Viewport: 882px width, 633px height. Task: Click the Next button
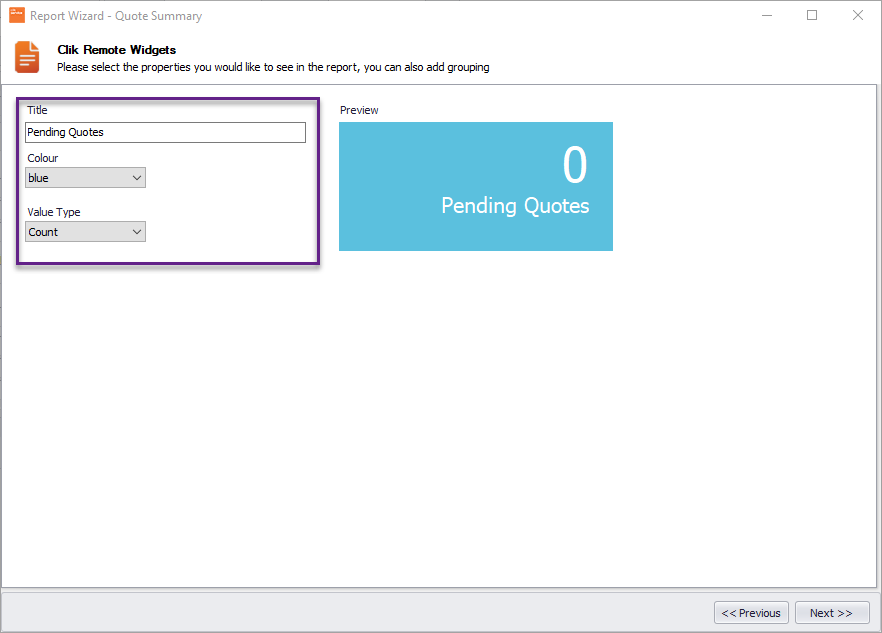[832, 612]
